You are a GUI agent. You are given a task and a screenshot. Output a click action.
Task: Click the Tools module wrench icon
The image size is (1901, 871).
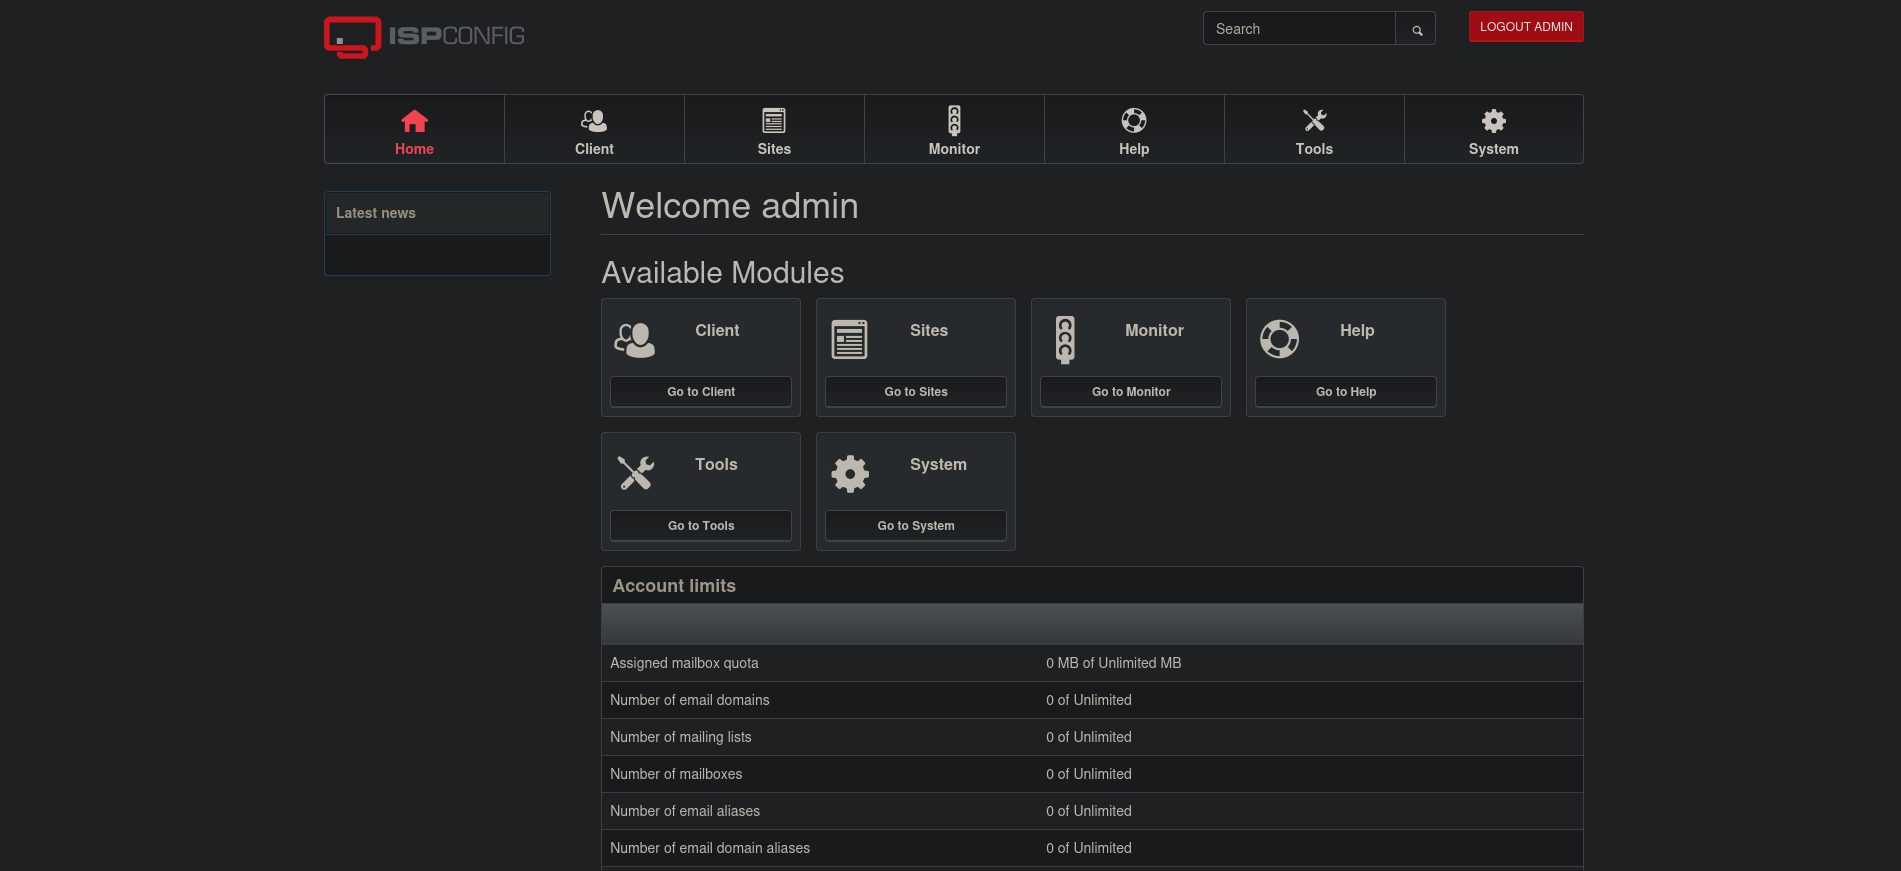(635, 473)
